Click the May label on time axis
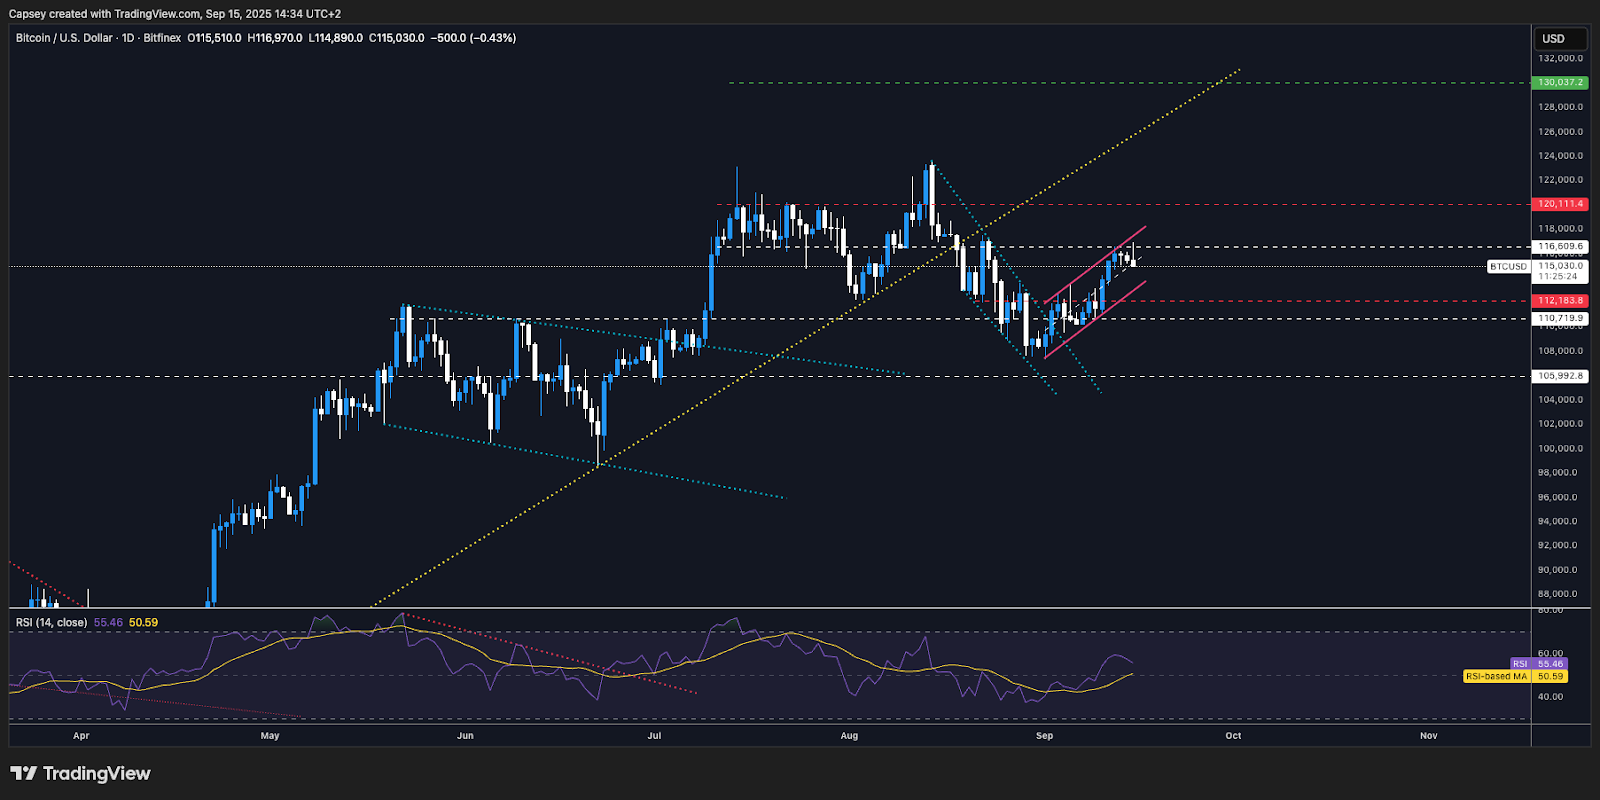This screenshot has height=800, width=1600. (270, 736)
